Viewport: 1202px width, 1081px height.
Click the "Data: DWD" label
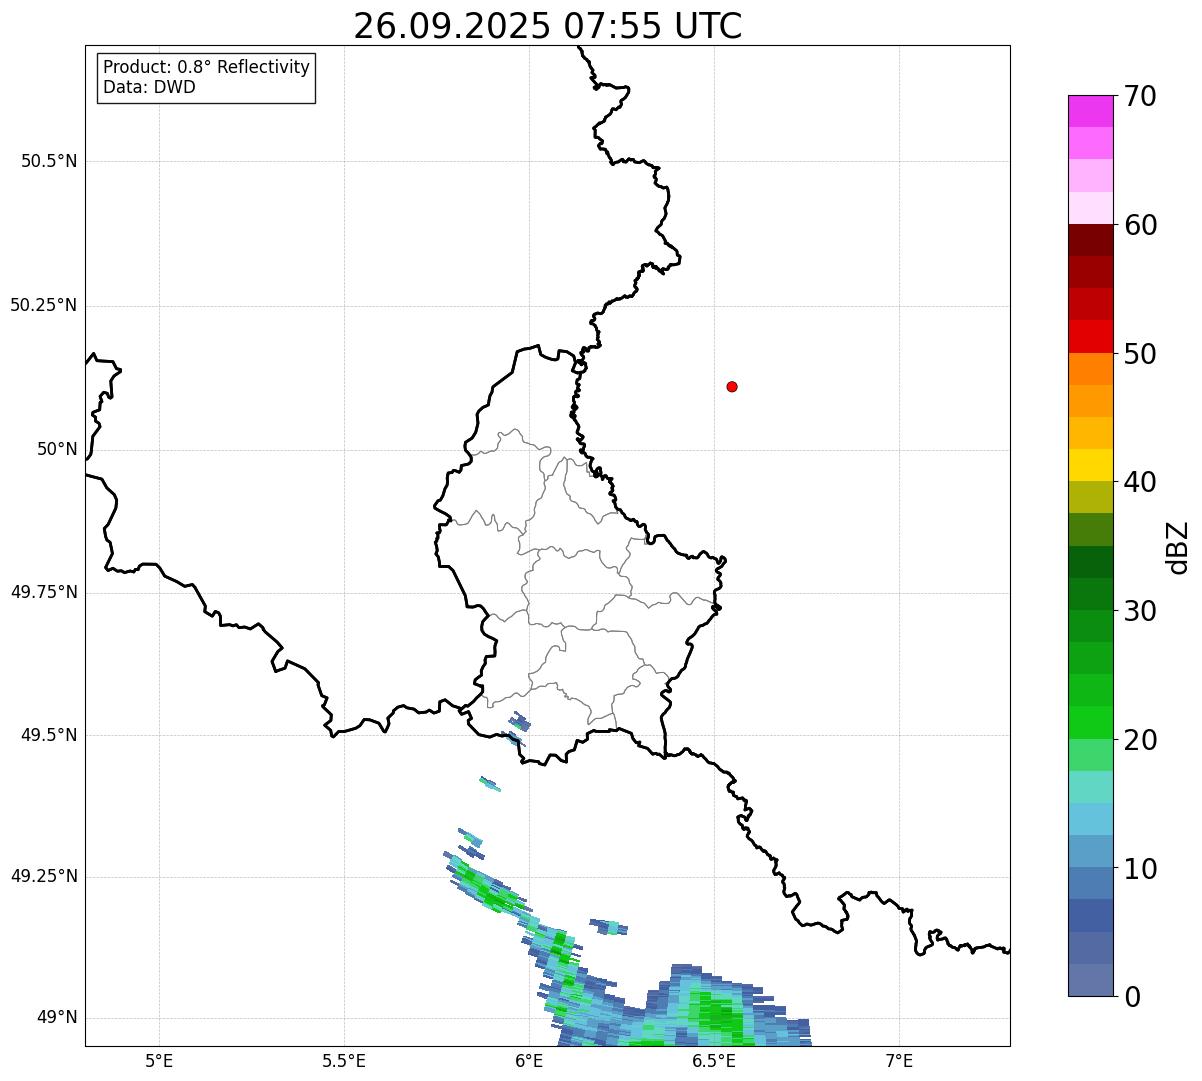pos(149,87)
